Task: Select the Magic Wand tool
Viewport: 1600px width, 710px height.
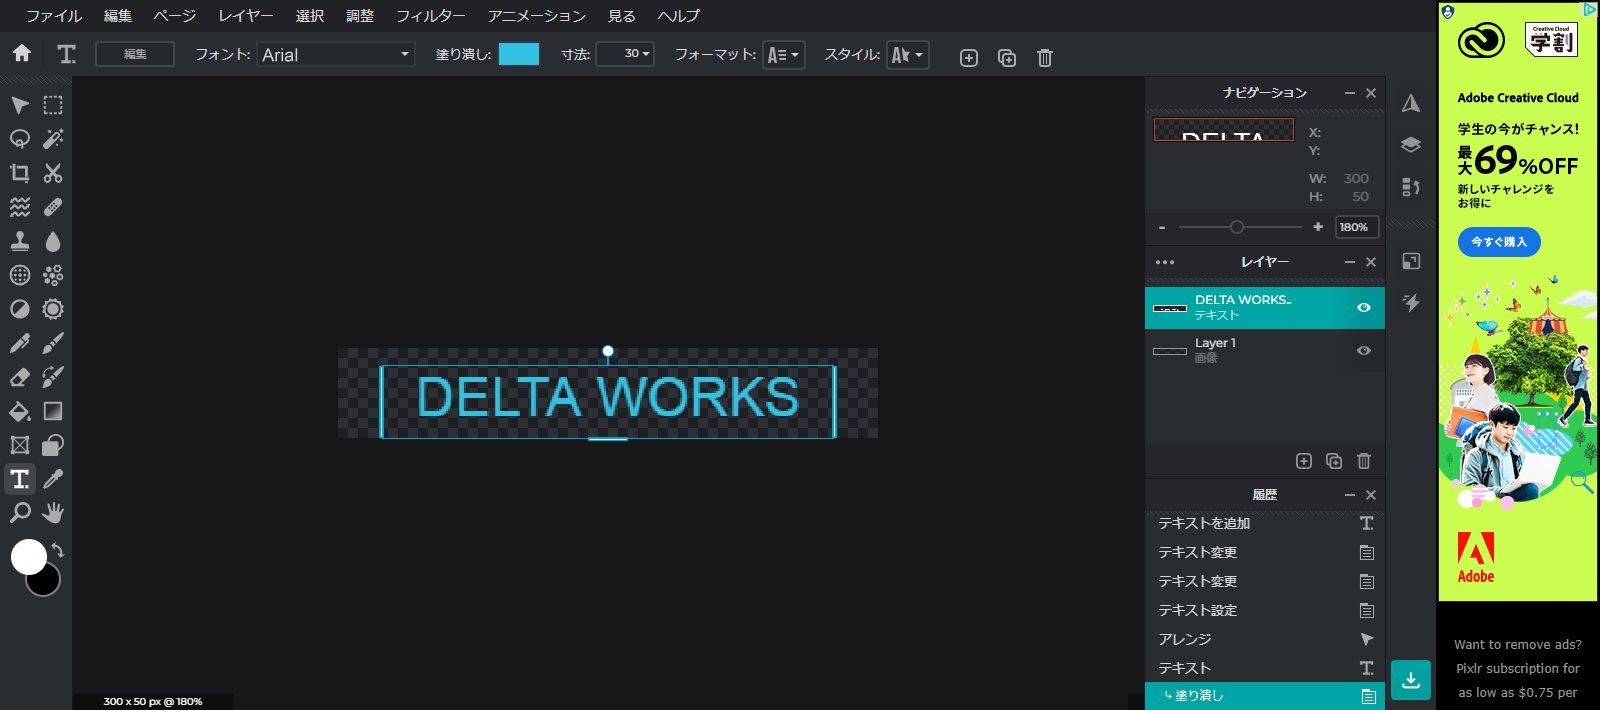Action: point(53,139)
